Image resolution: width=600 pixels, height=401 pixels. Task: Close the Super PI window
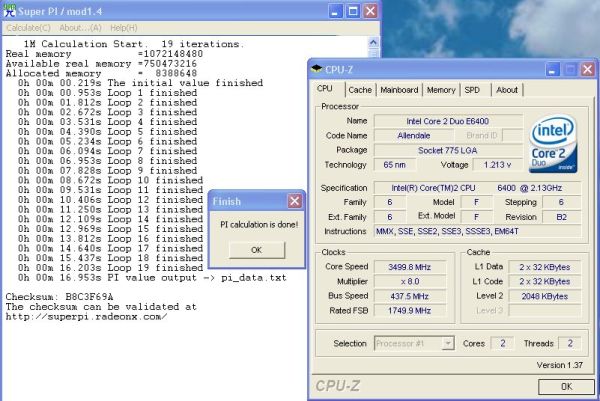[370, 11]
